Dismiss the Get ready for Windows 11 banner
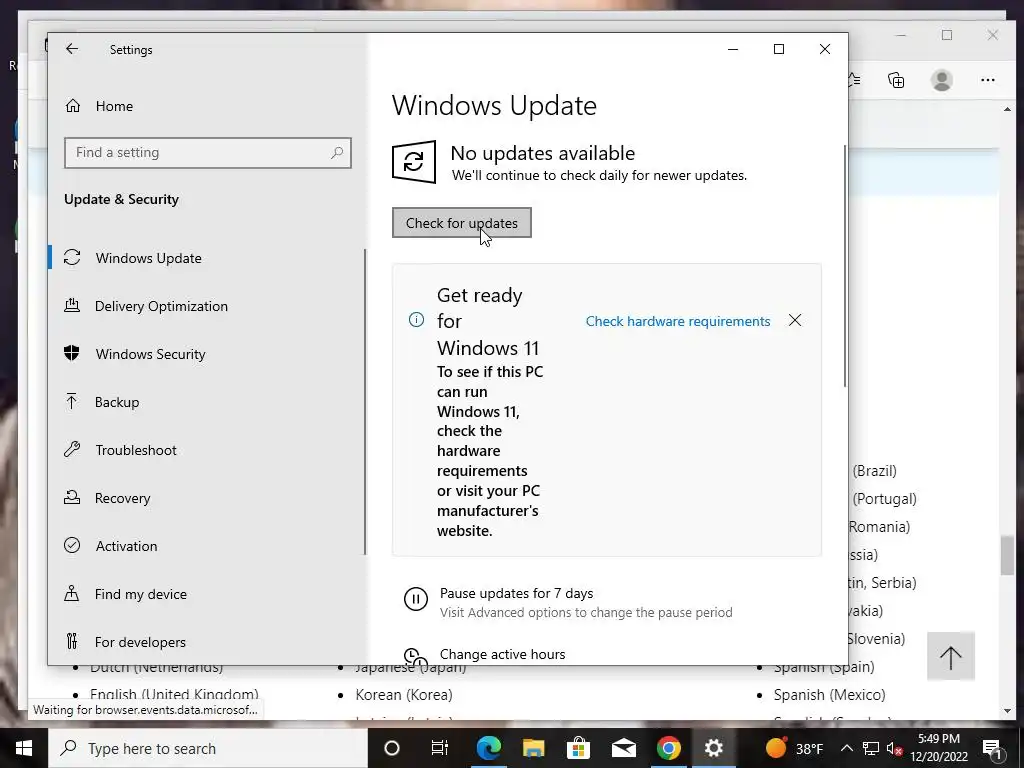The height and width of the screenshot is (768, 1024). [795, 320]
